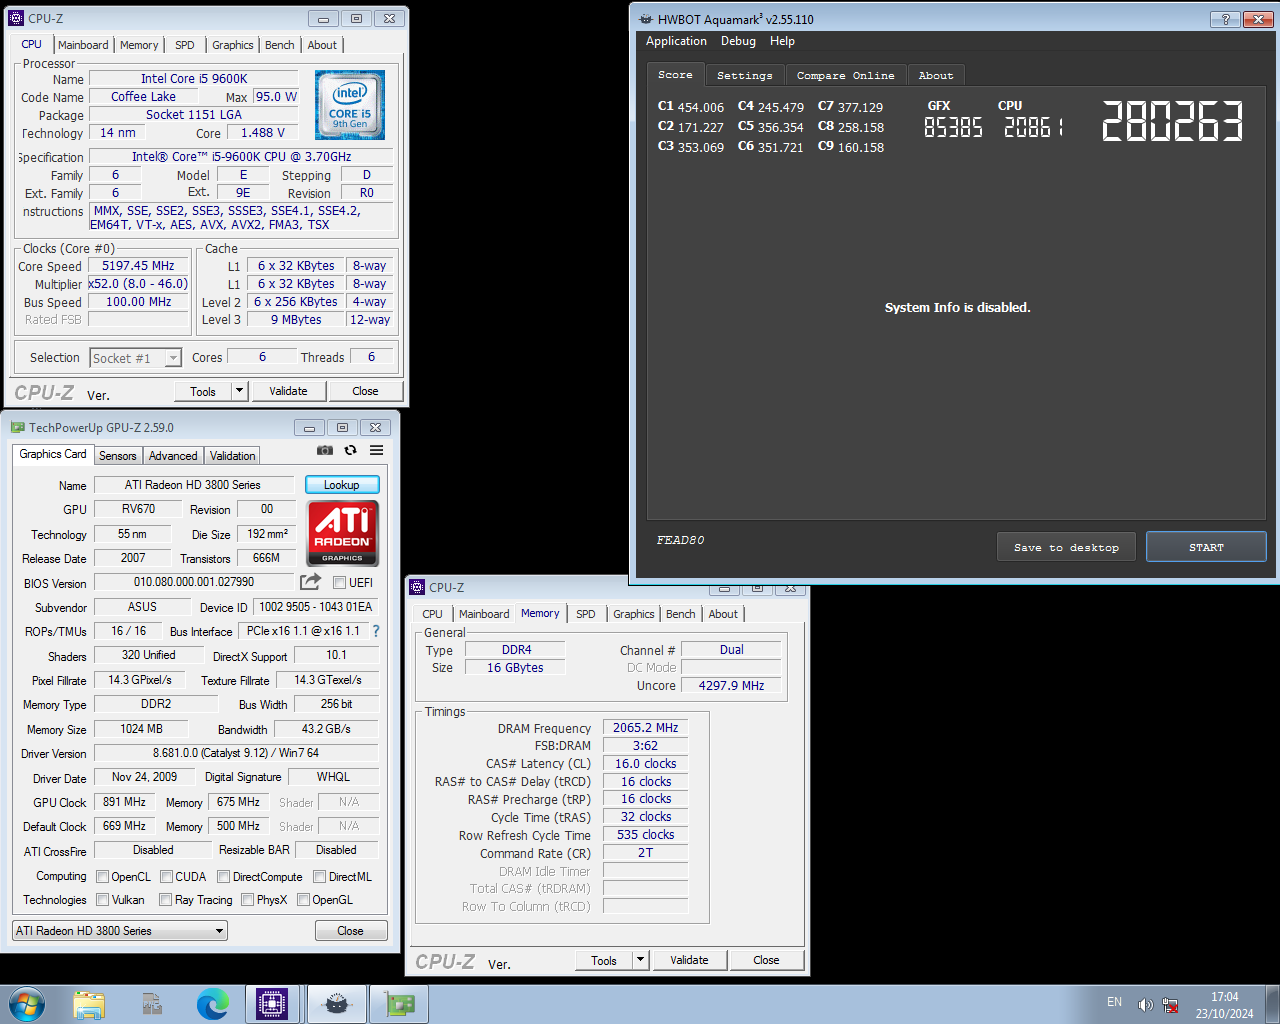Click the Show desktop strip at the taskbar end
1280x1024 pixels.
(1272, 1004)
